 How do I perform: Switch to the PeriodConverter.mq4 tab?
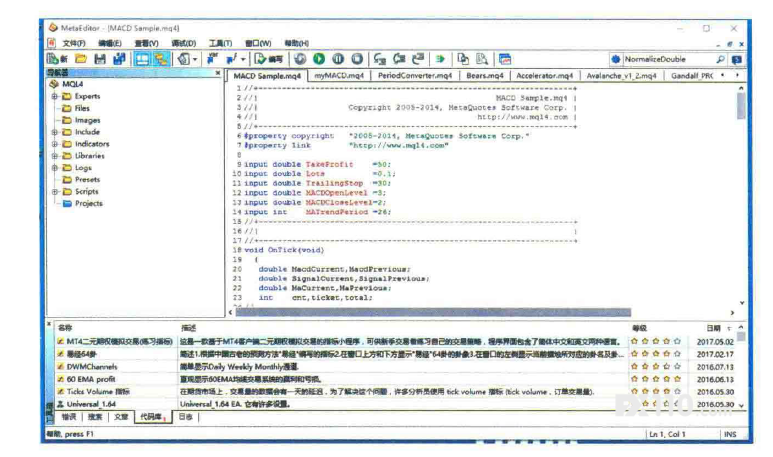(415, 75)
